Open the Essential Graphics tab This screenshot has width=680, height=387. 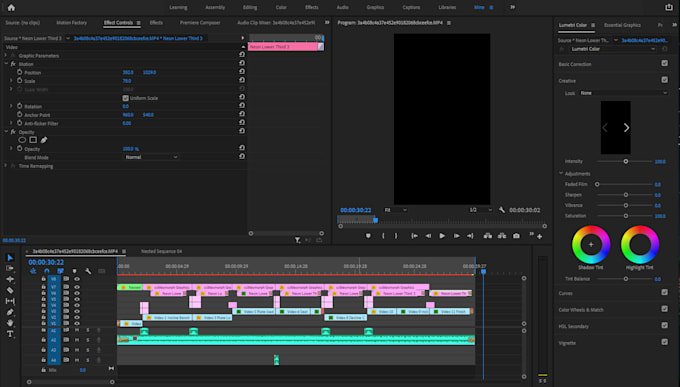pyautogui.click(x=622, y=25)
